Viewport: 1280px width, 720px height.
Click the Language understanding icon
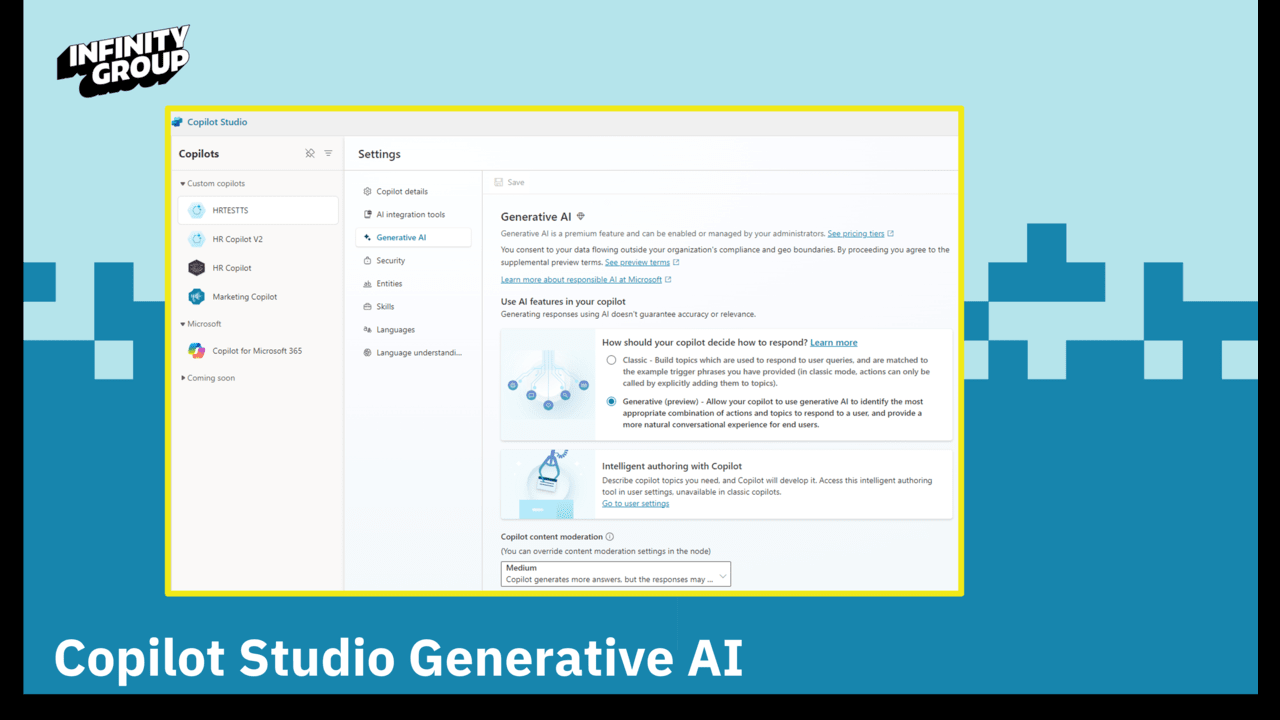[367, 353]
